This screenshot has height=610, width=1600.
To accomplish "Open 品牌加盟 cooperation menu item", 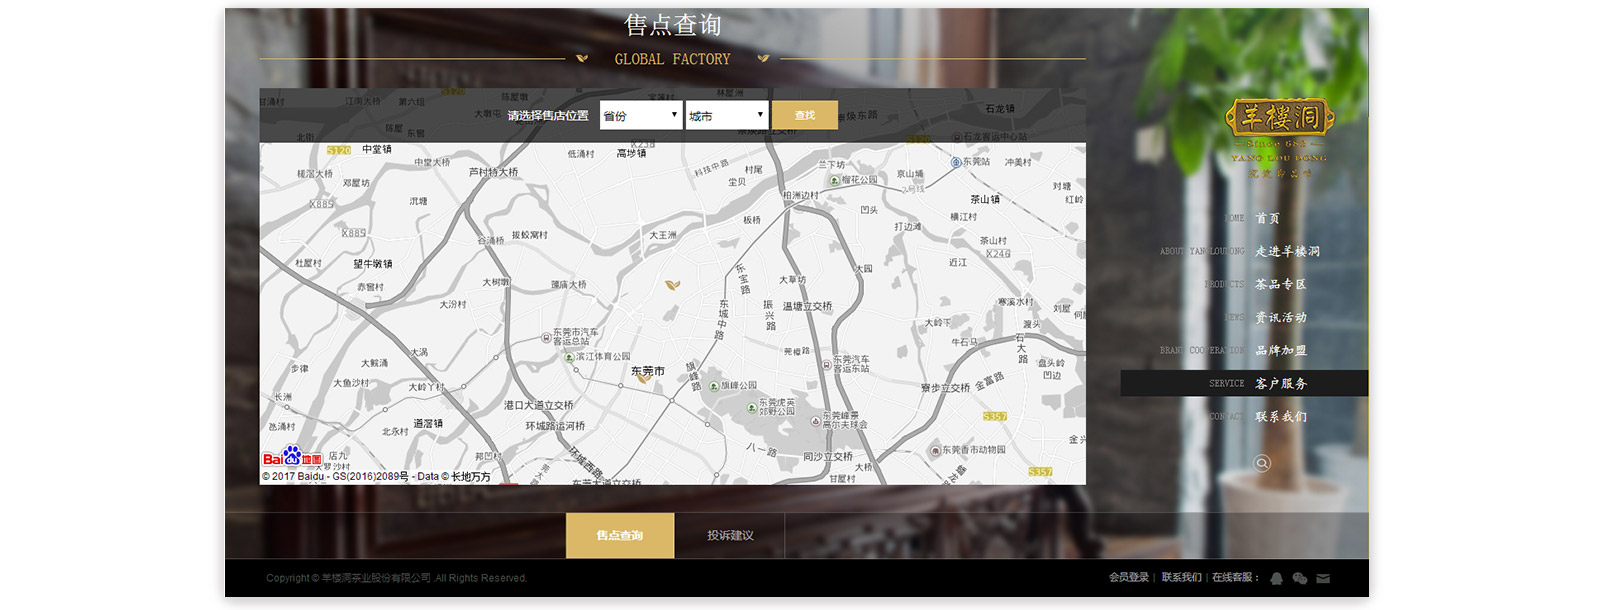I will [1281, 350].
